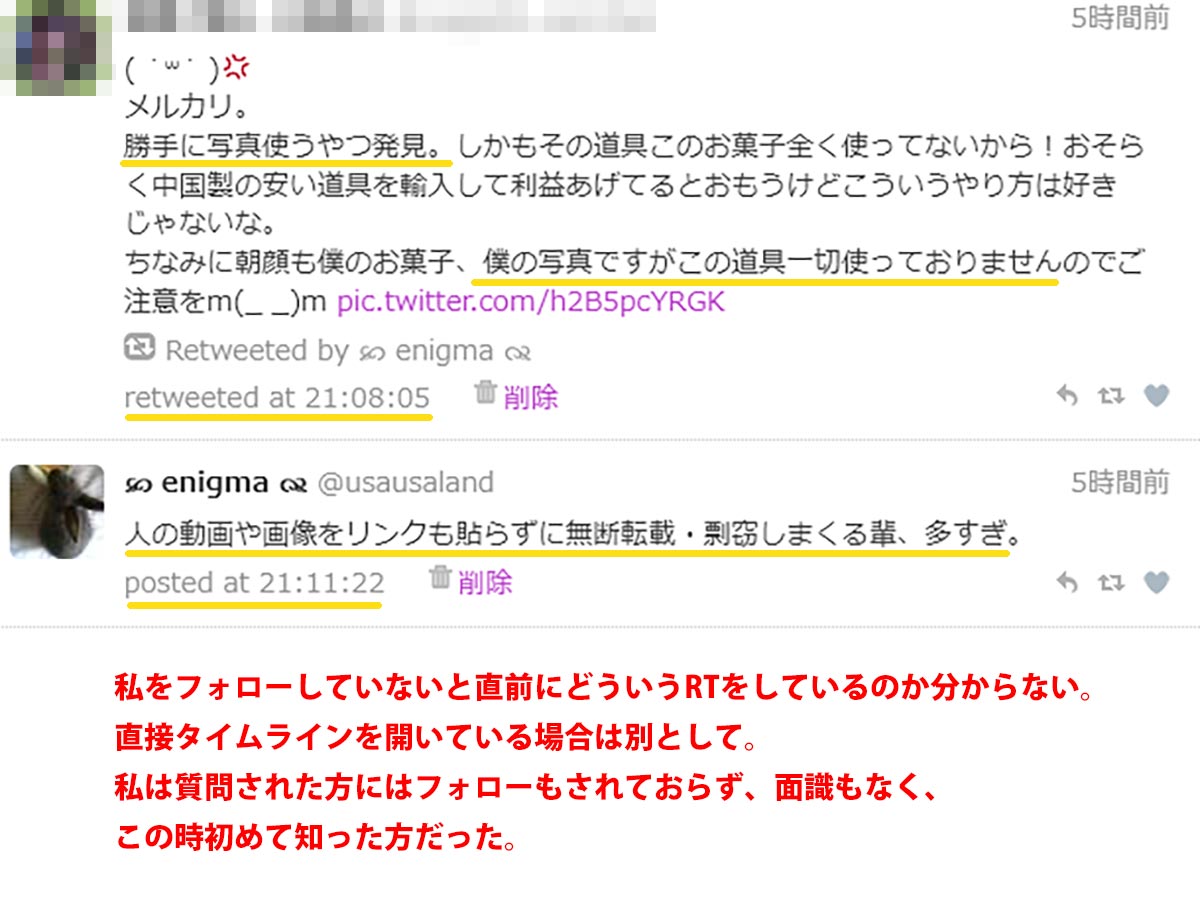Image resolution: width=1200 pixels, height=900 pixels.
Task: Retweet enigma's 21:11:22 post via its retweet icon
Action: [1111, 582]
